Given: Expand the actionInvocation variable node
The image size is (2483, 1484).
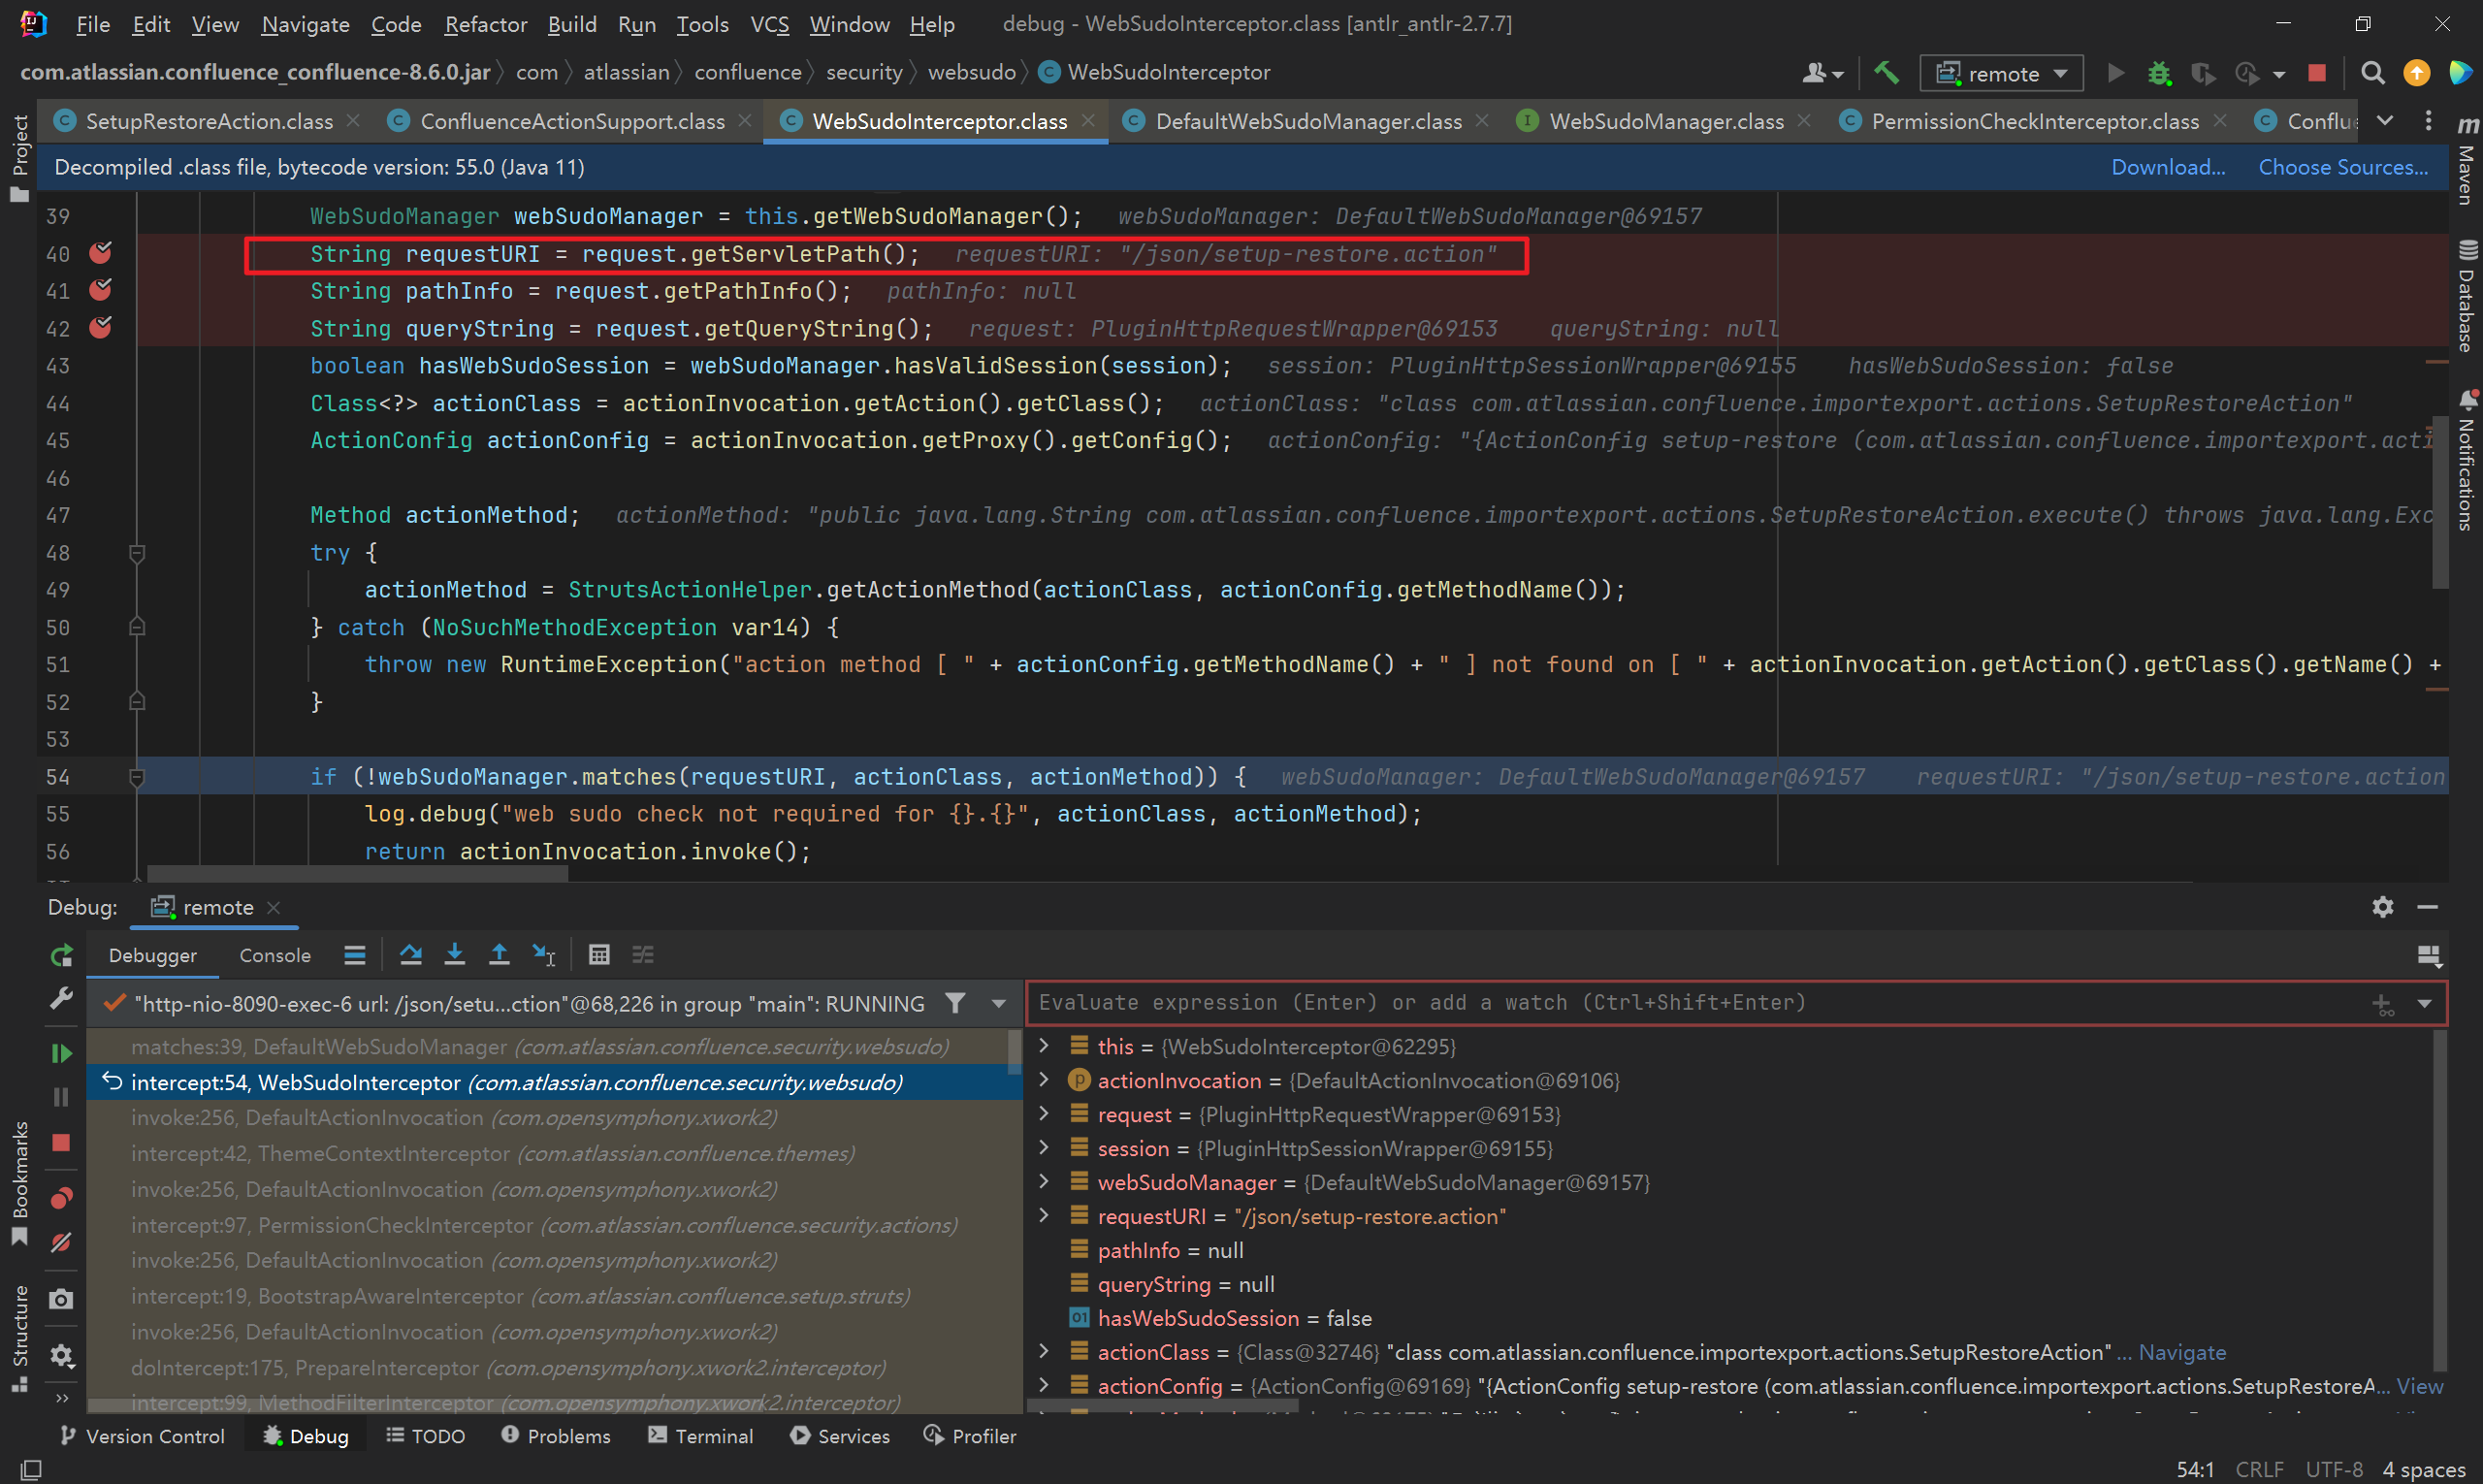Looking at the screenshot, I should pos(1043,1080).
